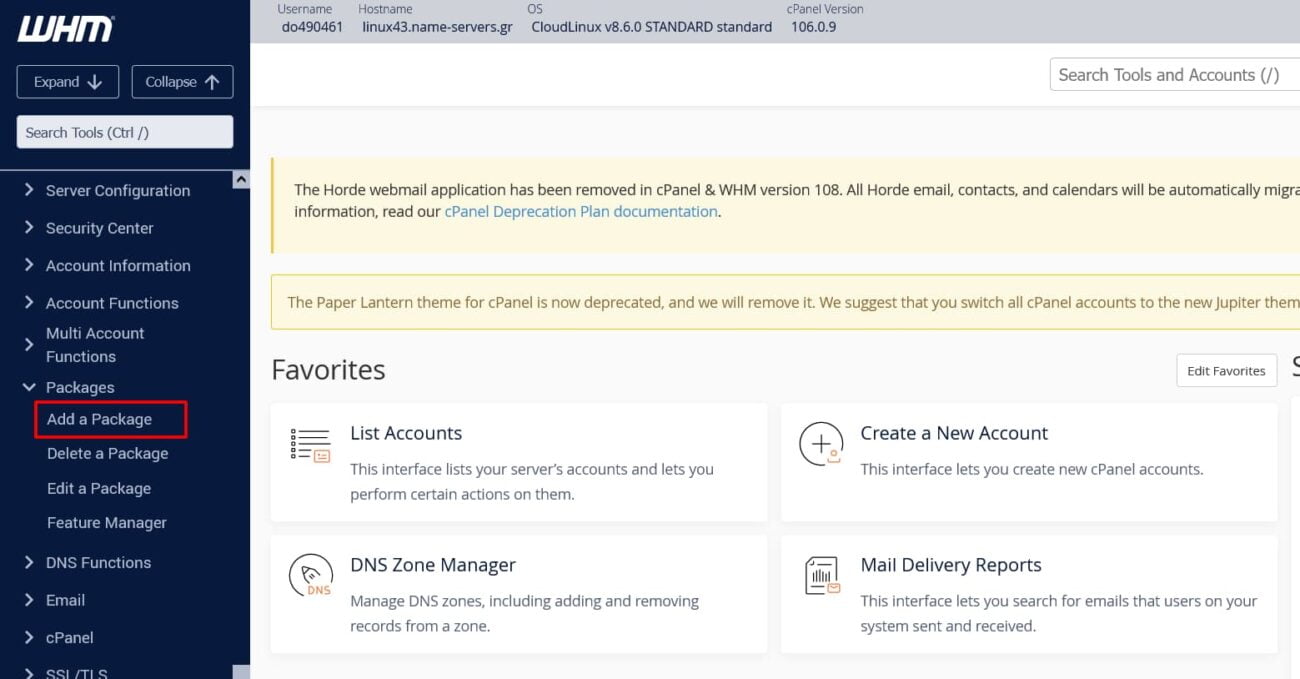Screen dimensions: 1300x679
Task: Select Email sidebar label
Action: 65,600
